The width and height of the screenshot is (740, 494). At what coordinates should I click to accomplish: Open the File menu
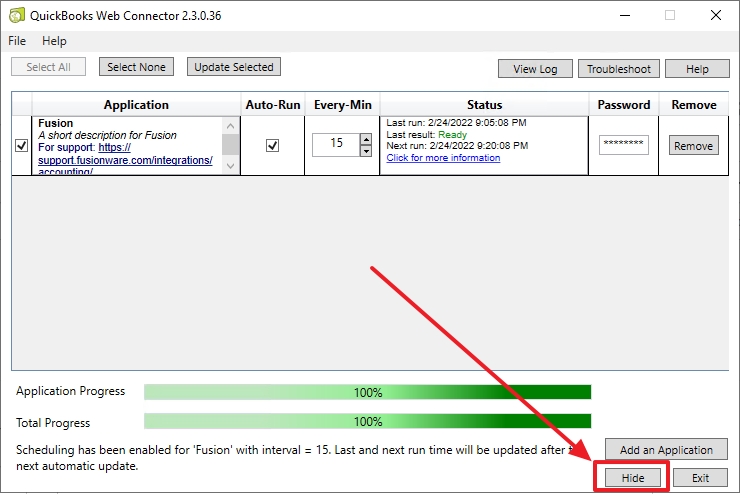click(x=17, y=41)
